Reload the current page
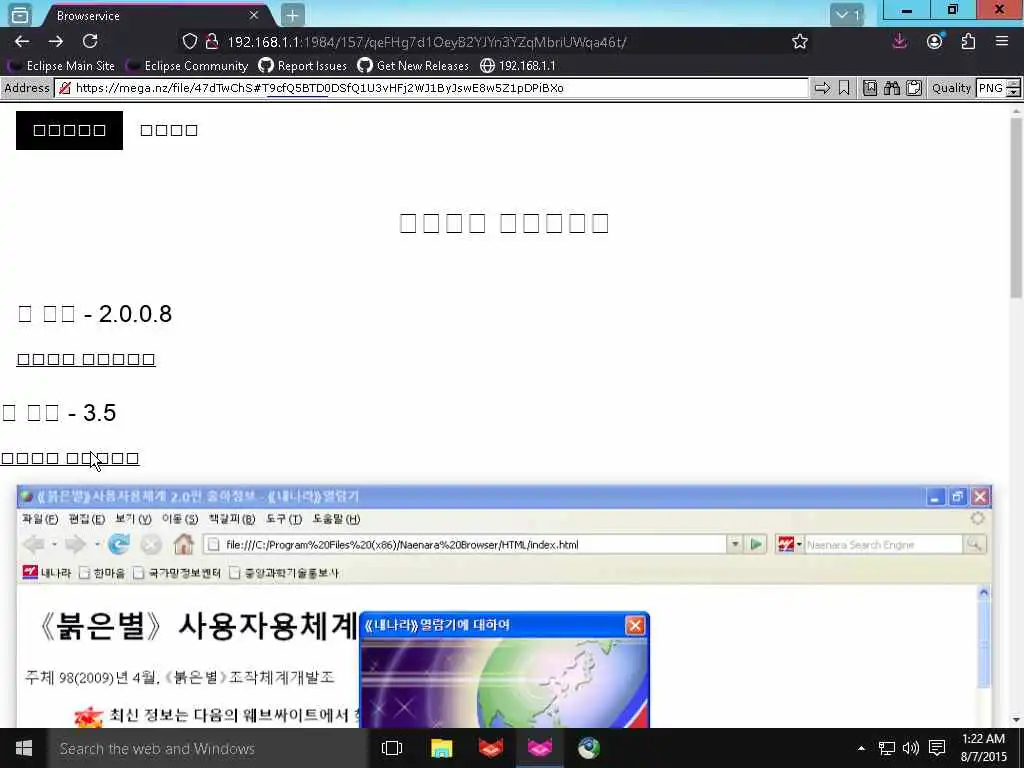The image size is (1024, 768). pos(89,42)
